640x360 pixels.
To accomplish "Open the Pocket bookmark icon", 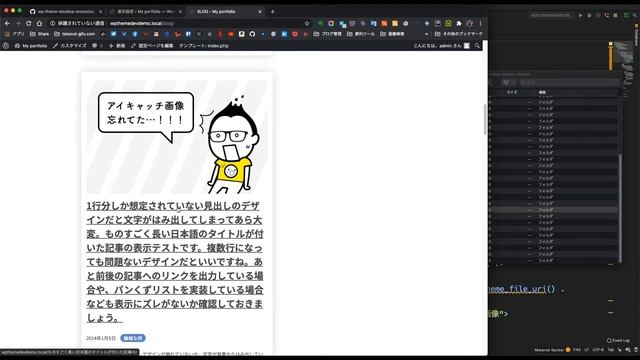I will click(295, 34).
